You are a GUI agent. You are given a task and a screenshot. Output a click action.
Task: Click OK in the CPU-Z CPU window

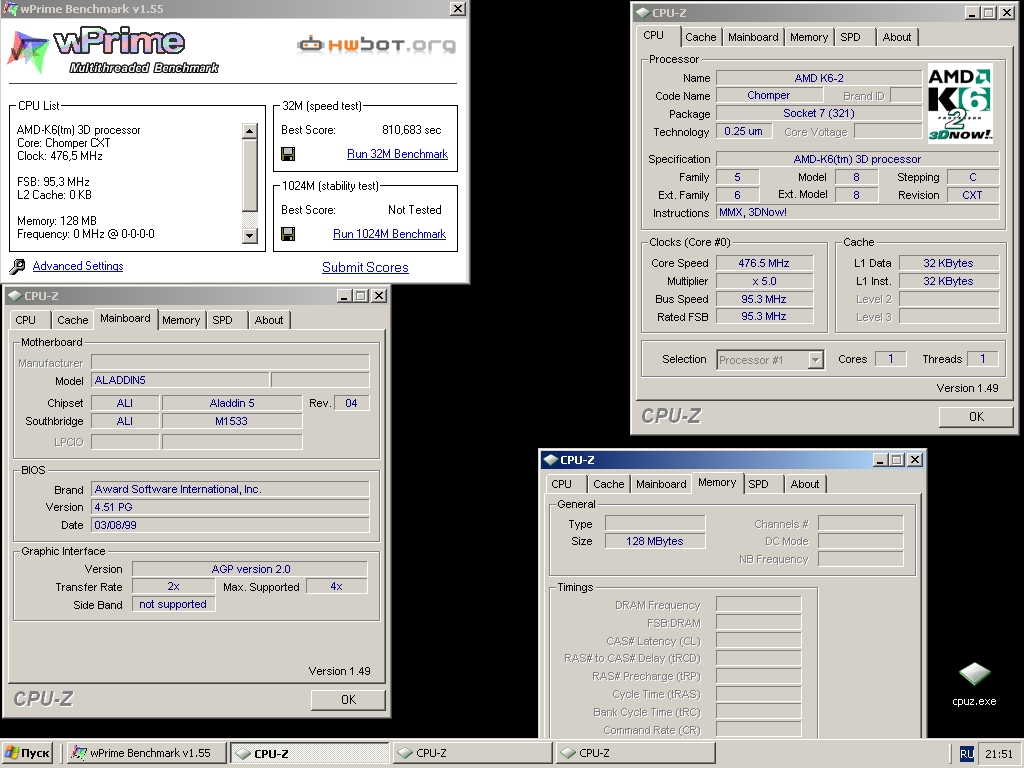coord(976,417)
